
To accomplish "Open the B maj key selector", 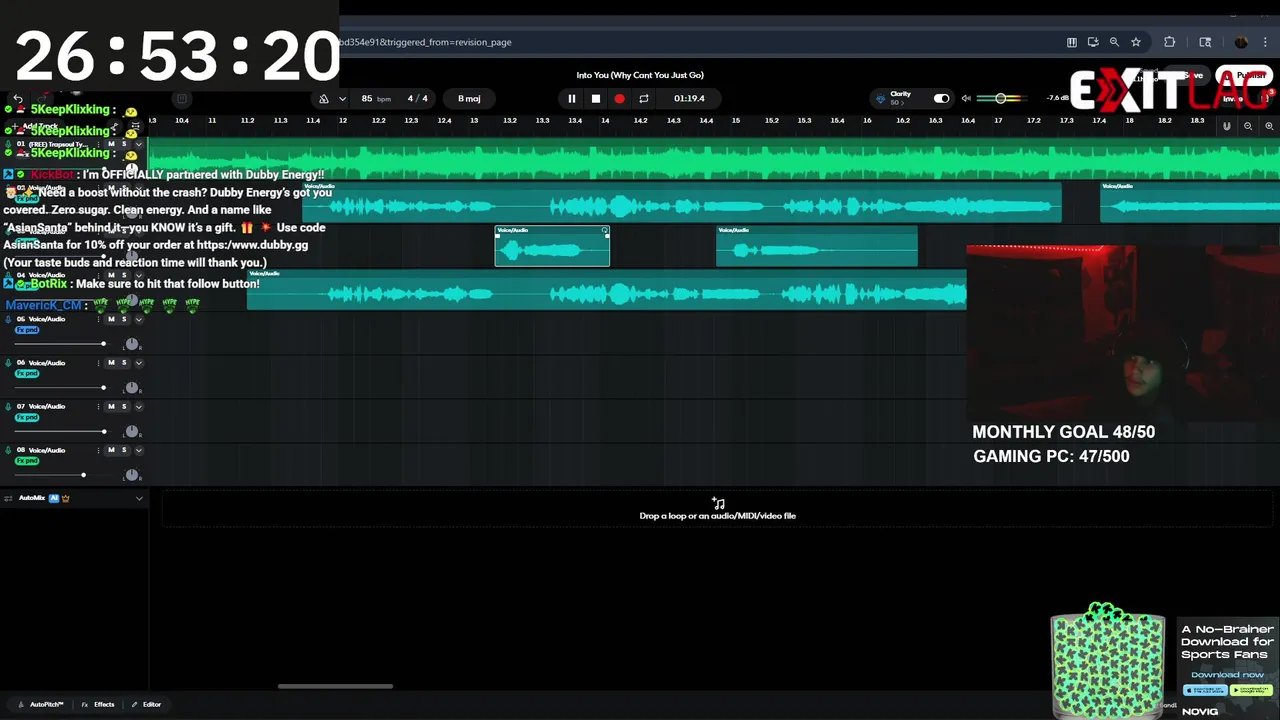I will (x=469, y=98).
